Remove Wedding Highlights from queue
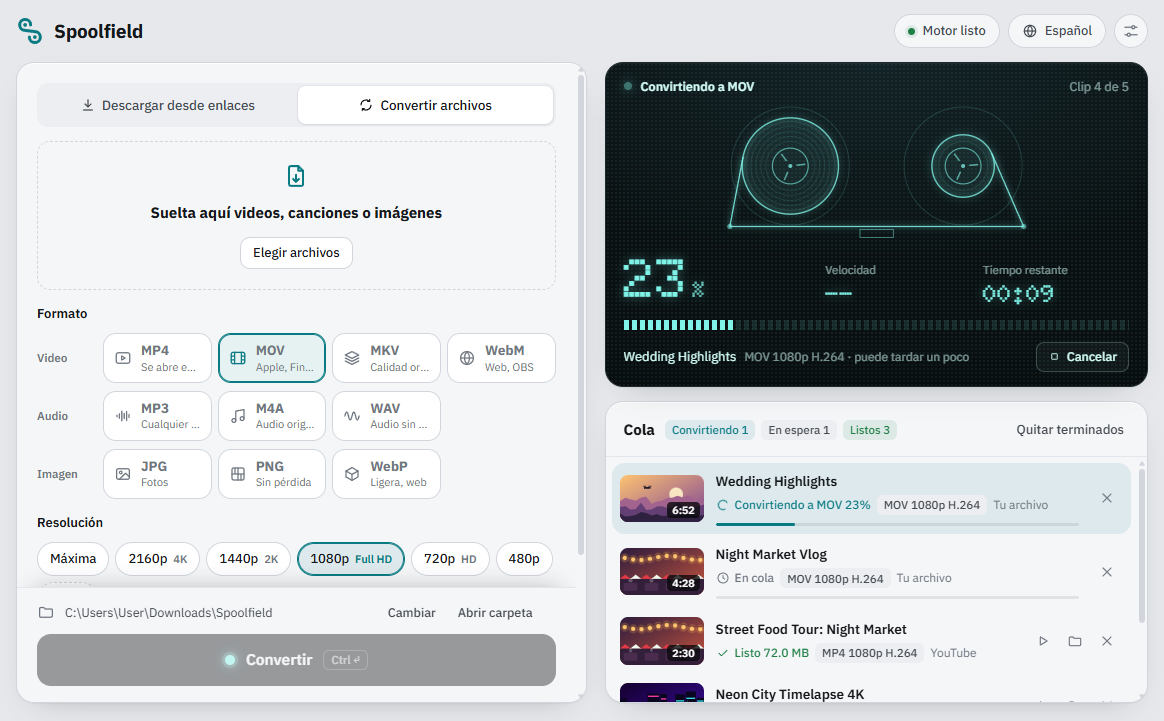The height and width of the screenshot is (721, 1164). click(1107, 498)
